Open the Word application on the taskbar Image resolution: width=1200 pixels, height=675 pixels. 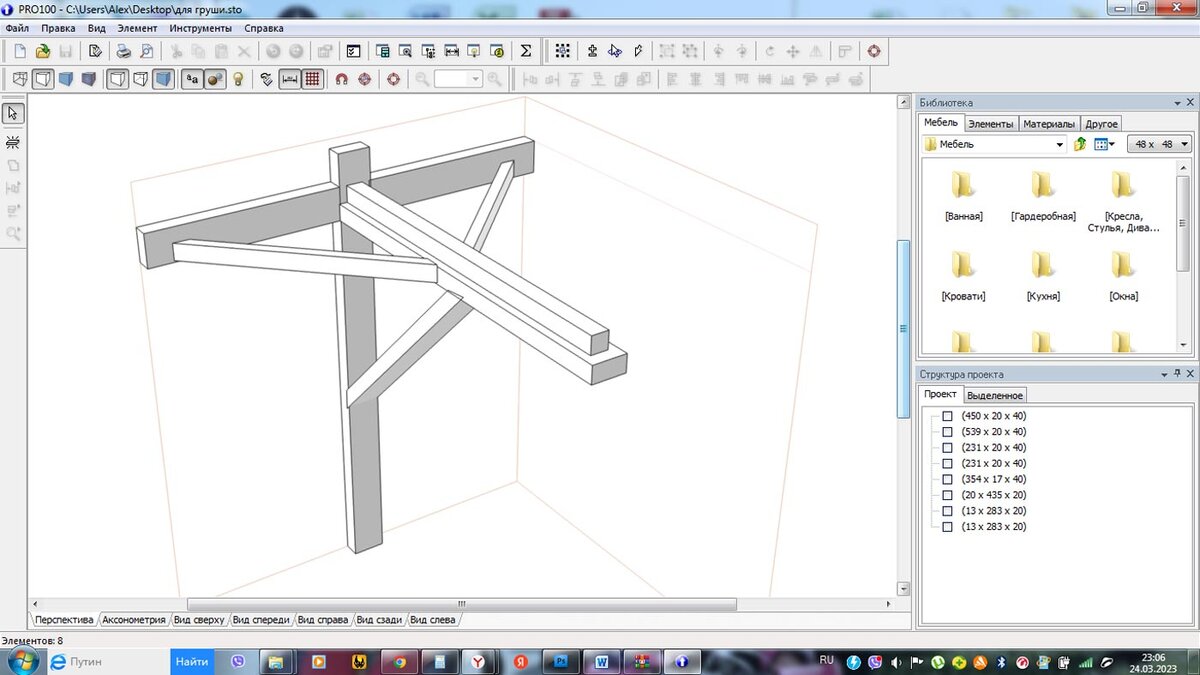point(601,661)
